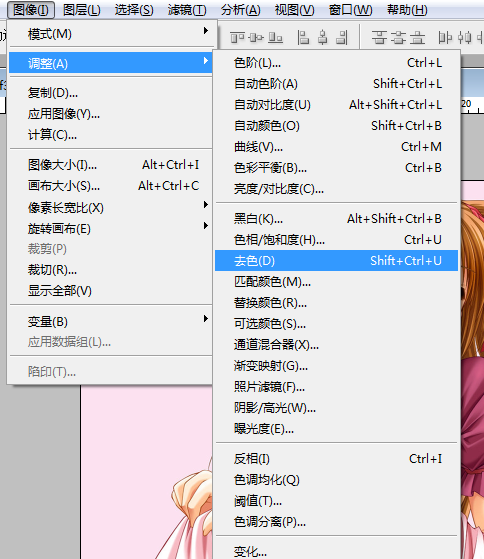Apply 去色(D) desaturate command

pos(336,261)
